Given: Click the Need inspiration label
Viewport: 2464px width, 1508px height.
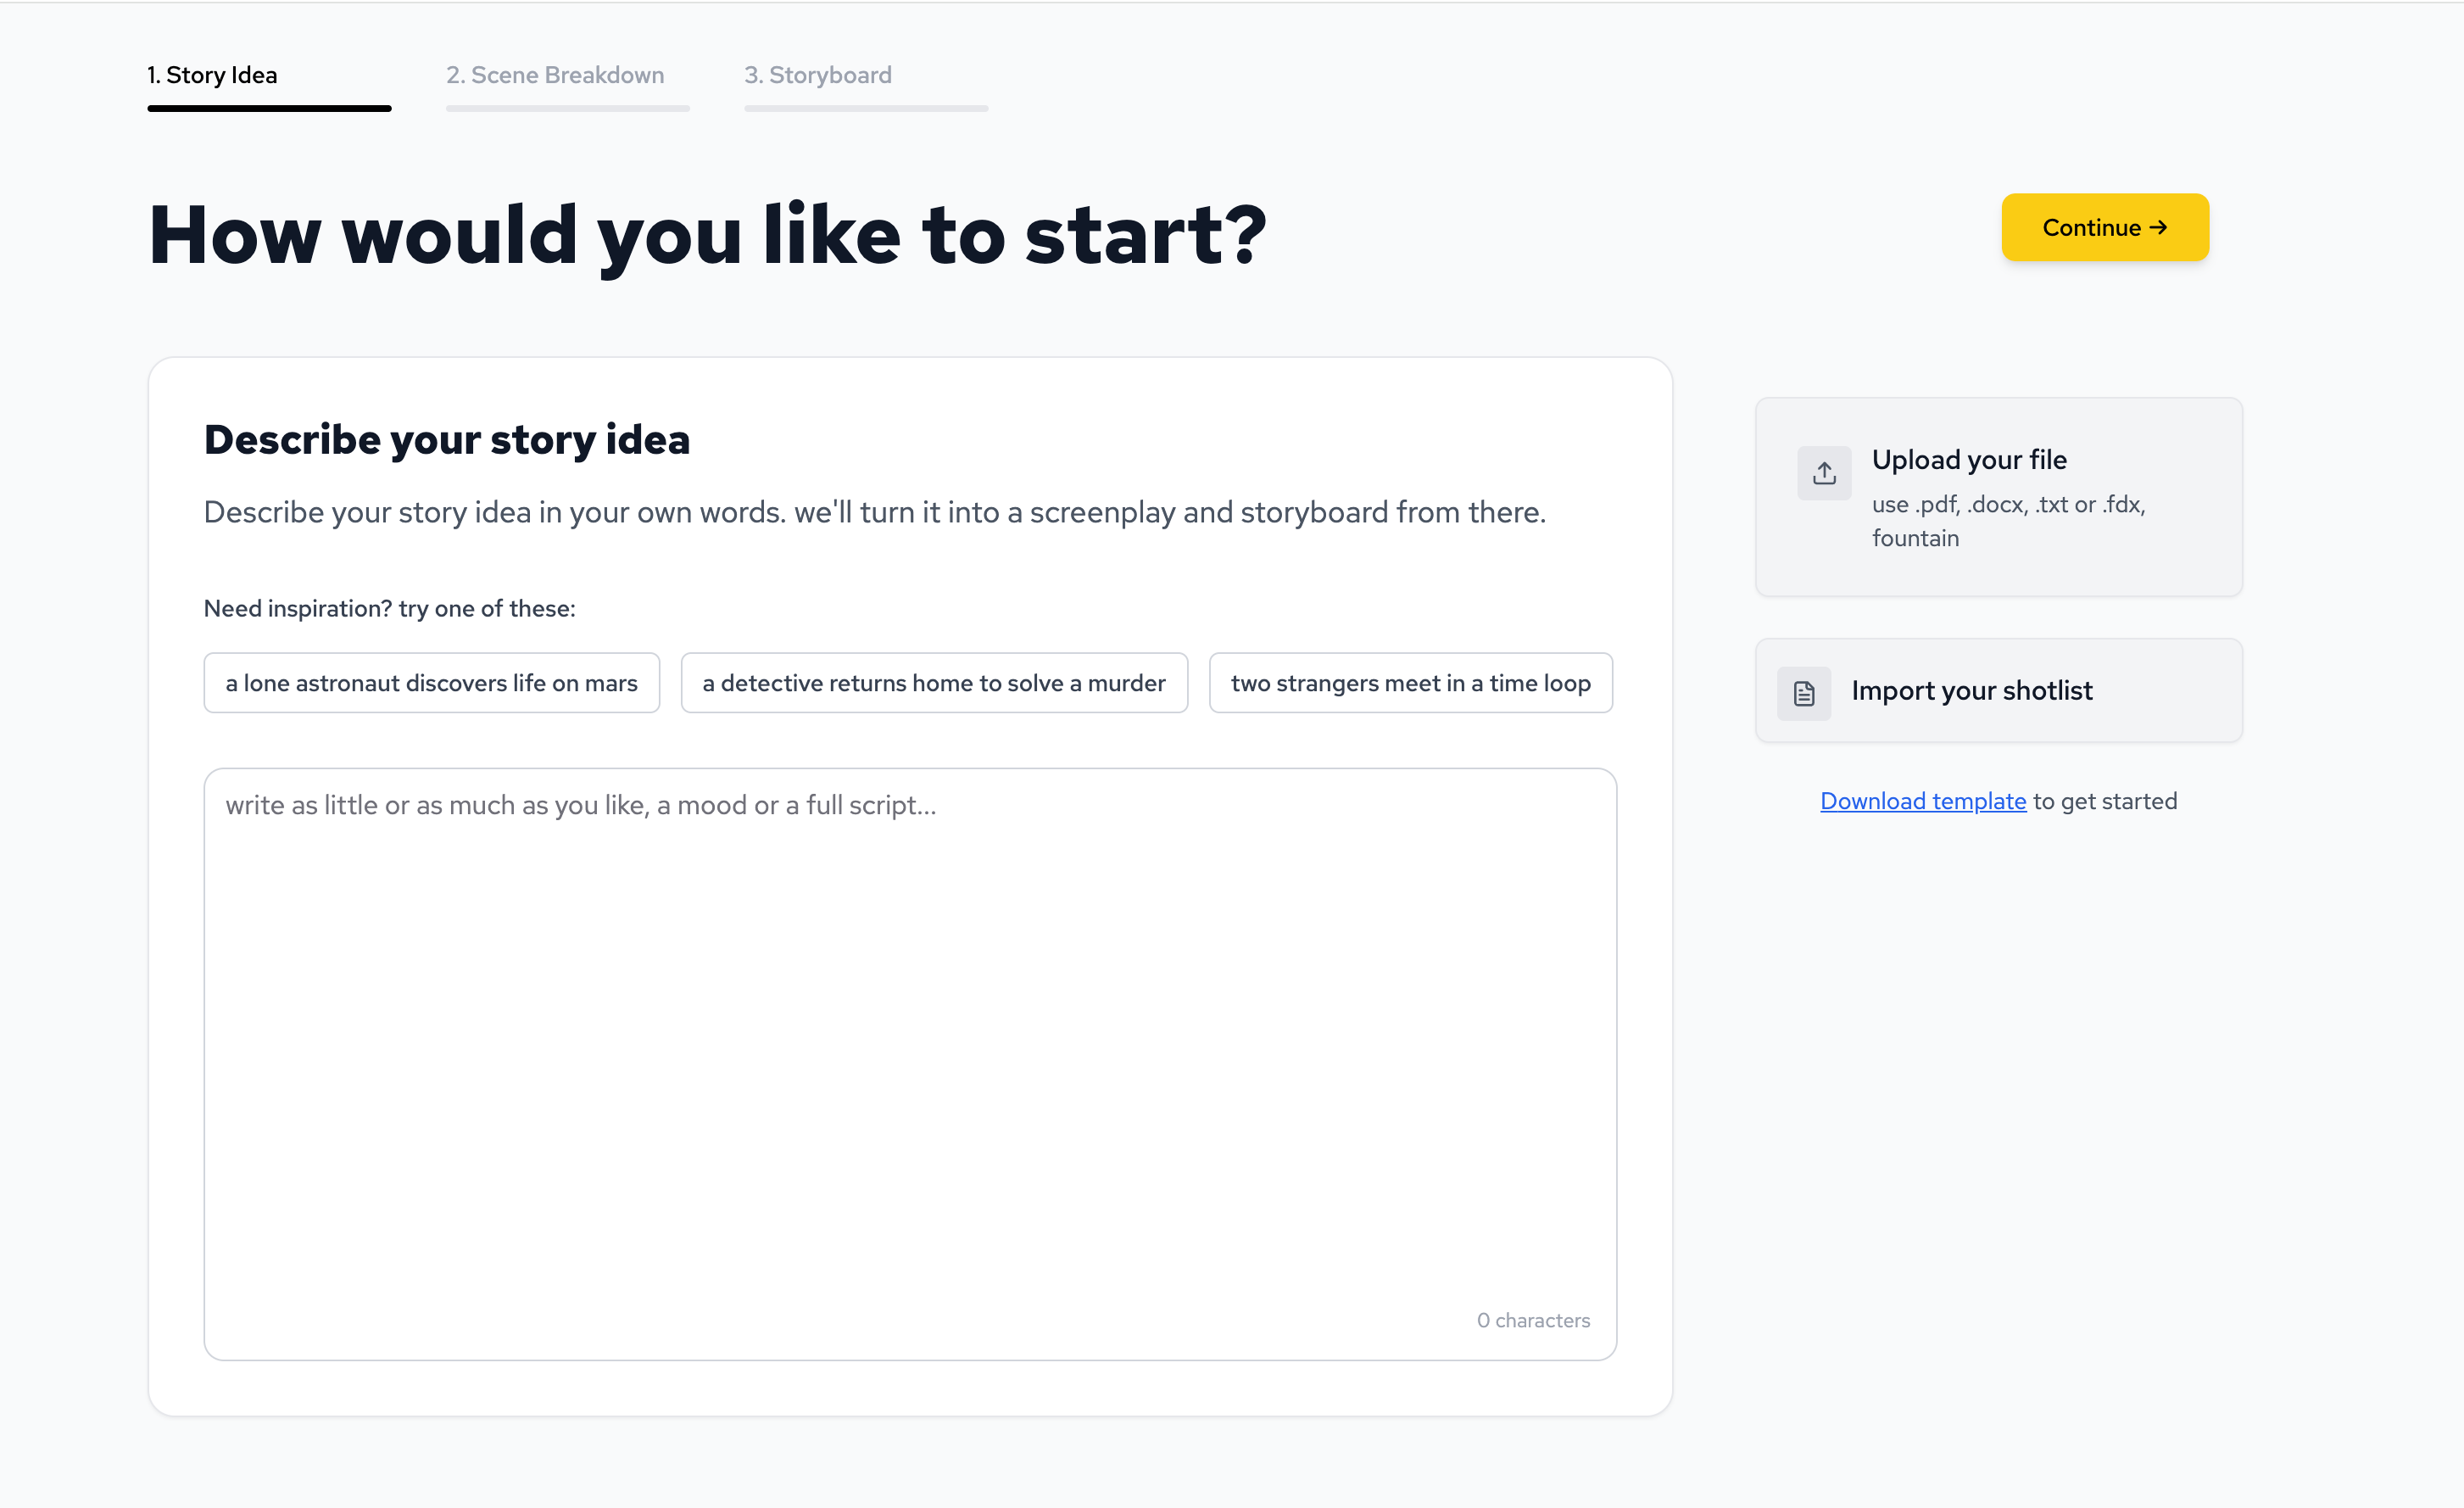Looking at the screenshot, I should [389, 607].
